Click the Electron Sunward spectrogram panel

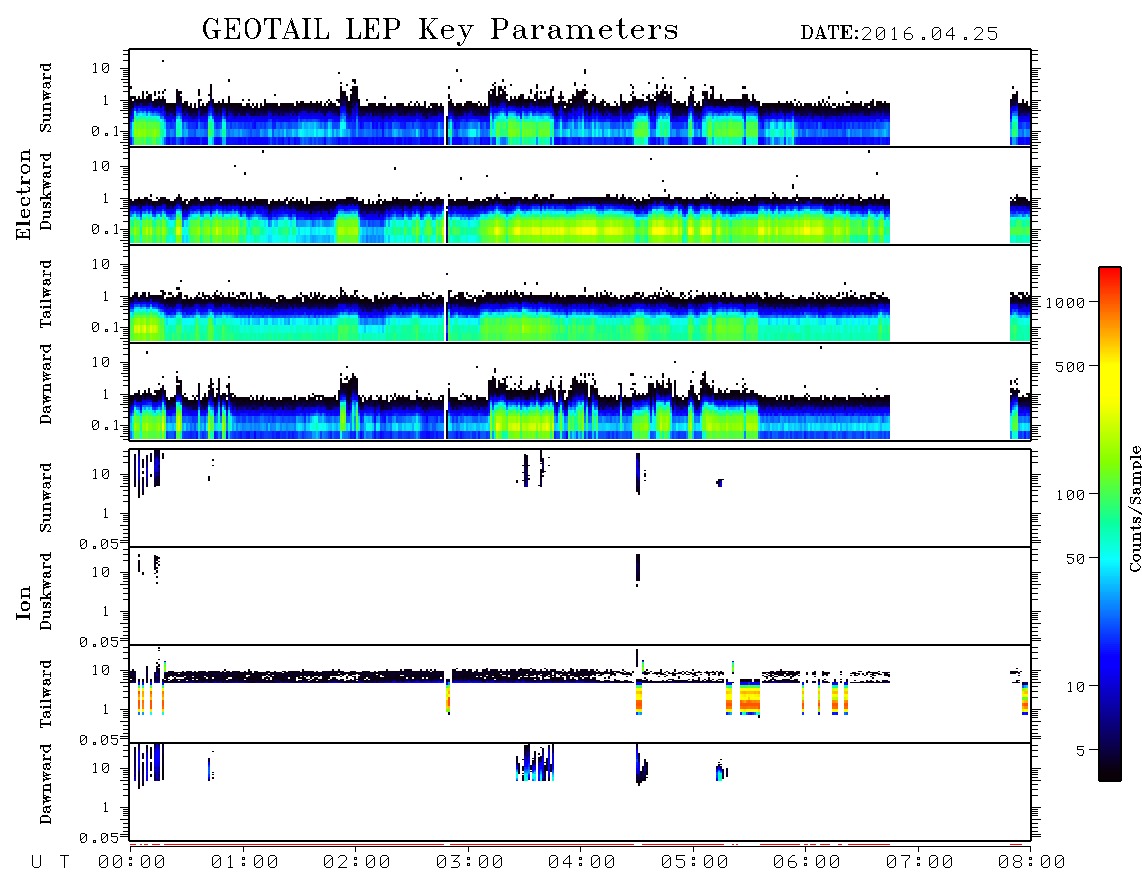pyautogui.click(x=580, y=98)
